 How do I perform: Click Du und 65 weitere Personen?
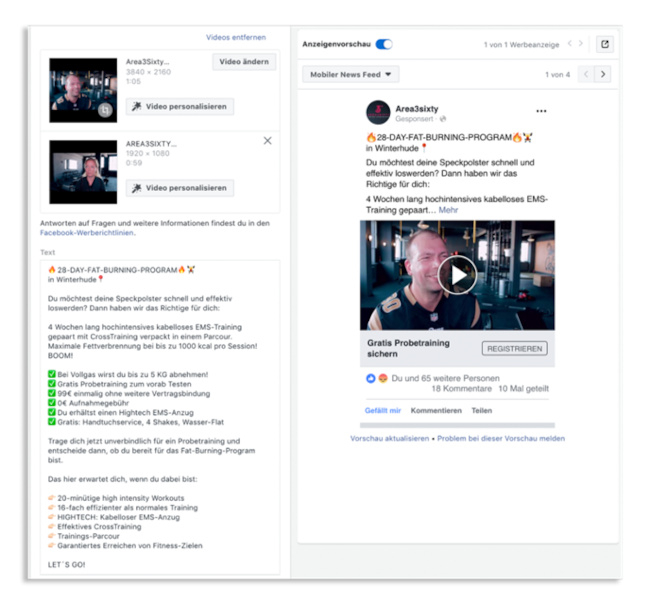click(445, 378)
